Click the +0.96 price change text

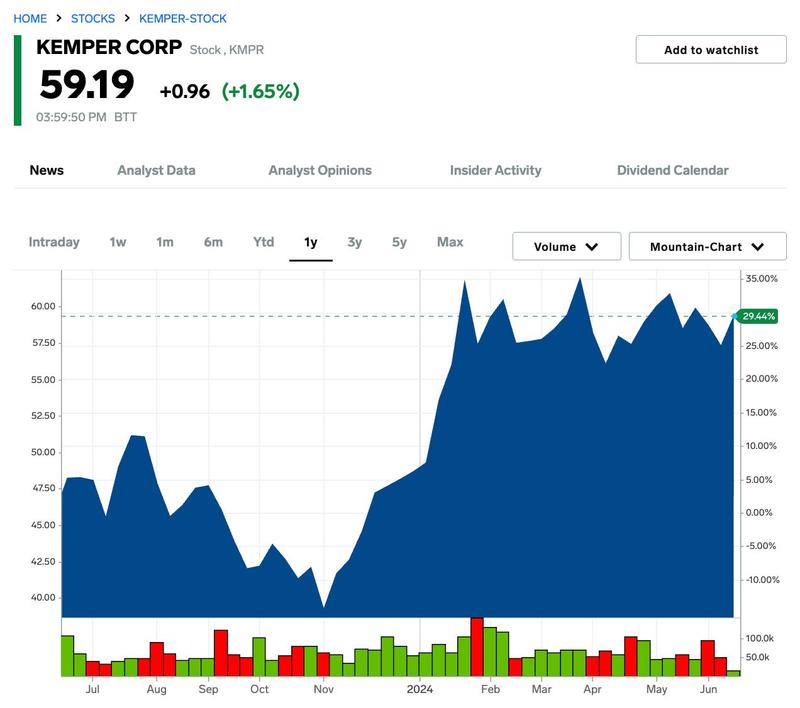pyautogui.click(x=185, y=91)
